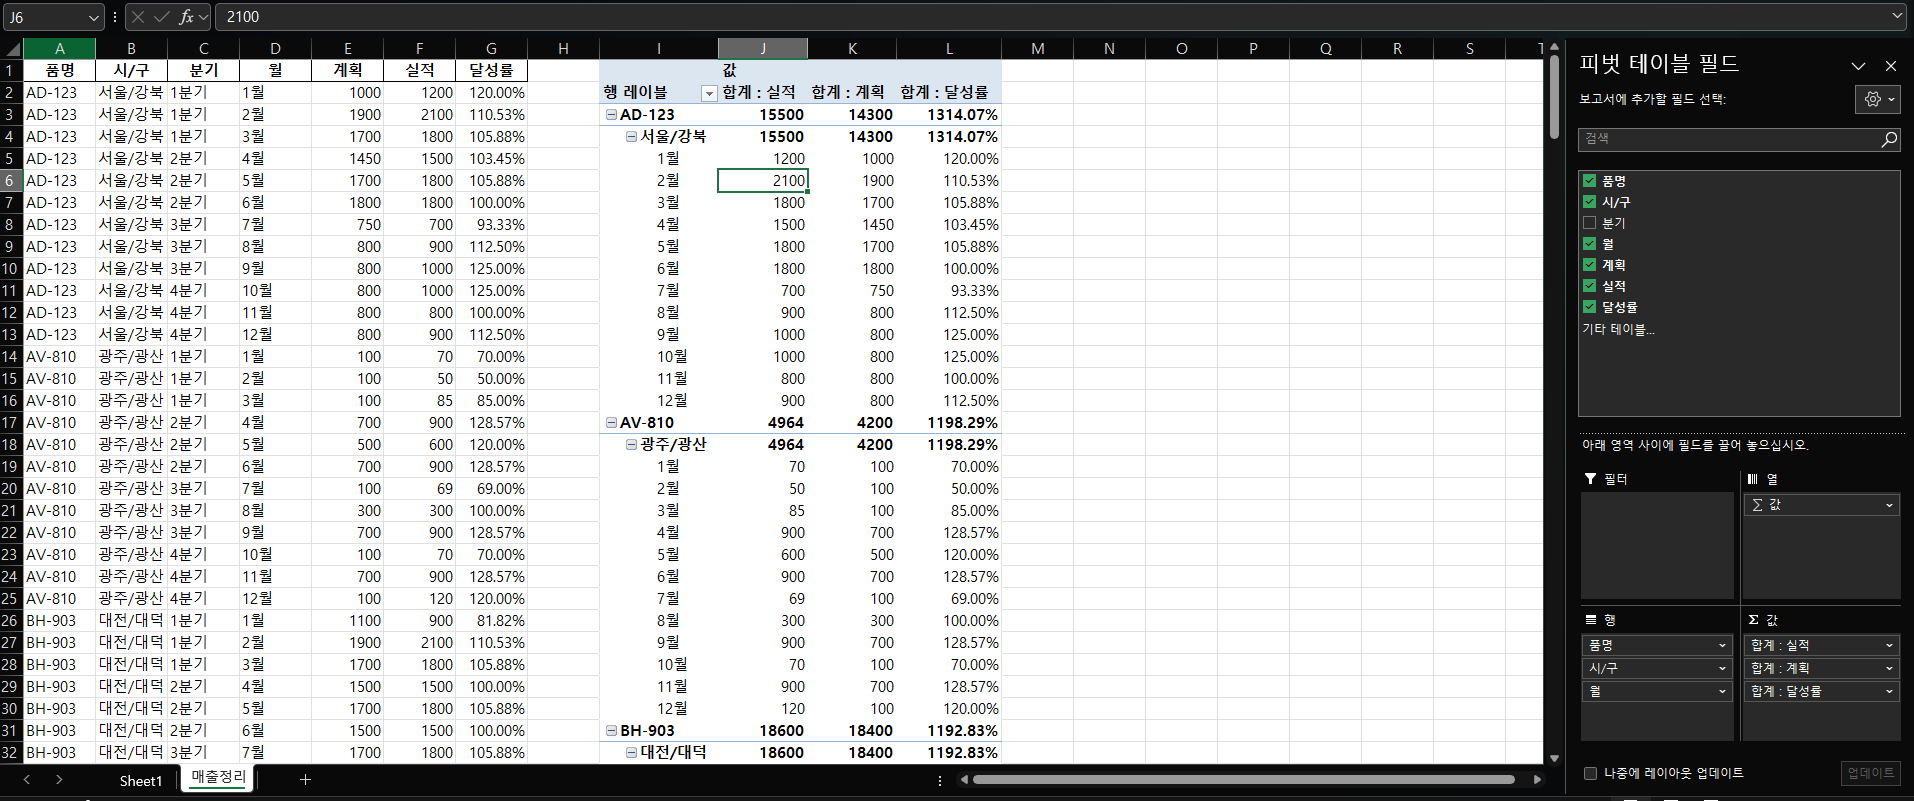Collapse the 서울/강북 pivot subgroup
The height and width of the screenshot is (801, 1914).
click(x=631, y=137)
